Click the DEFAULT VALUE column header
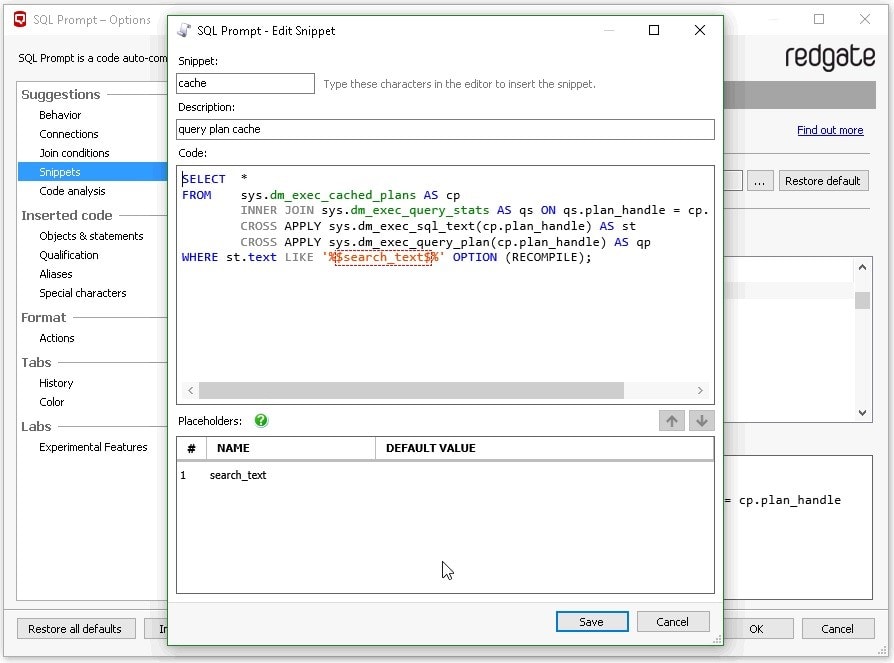This screenshot has height=663, width=894. (x=544, y=448)
